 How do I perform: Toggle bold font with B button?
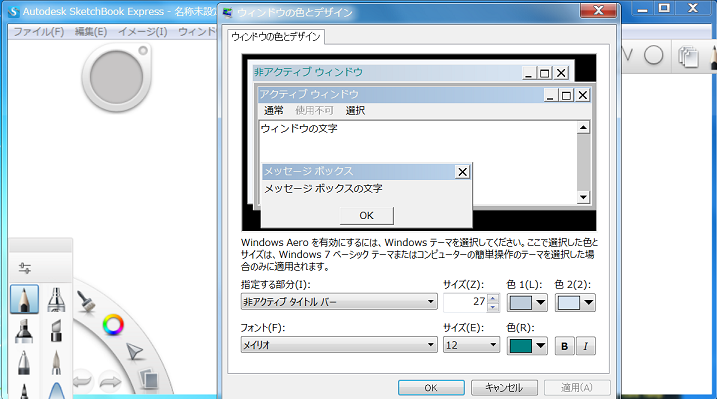tap(565, 346)
